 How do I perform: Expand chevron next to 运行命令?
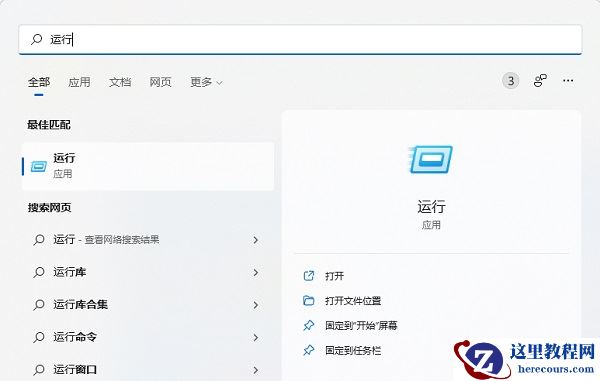pyautogui.click(x=256, y=337)
